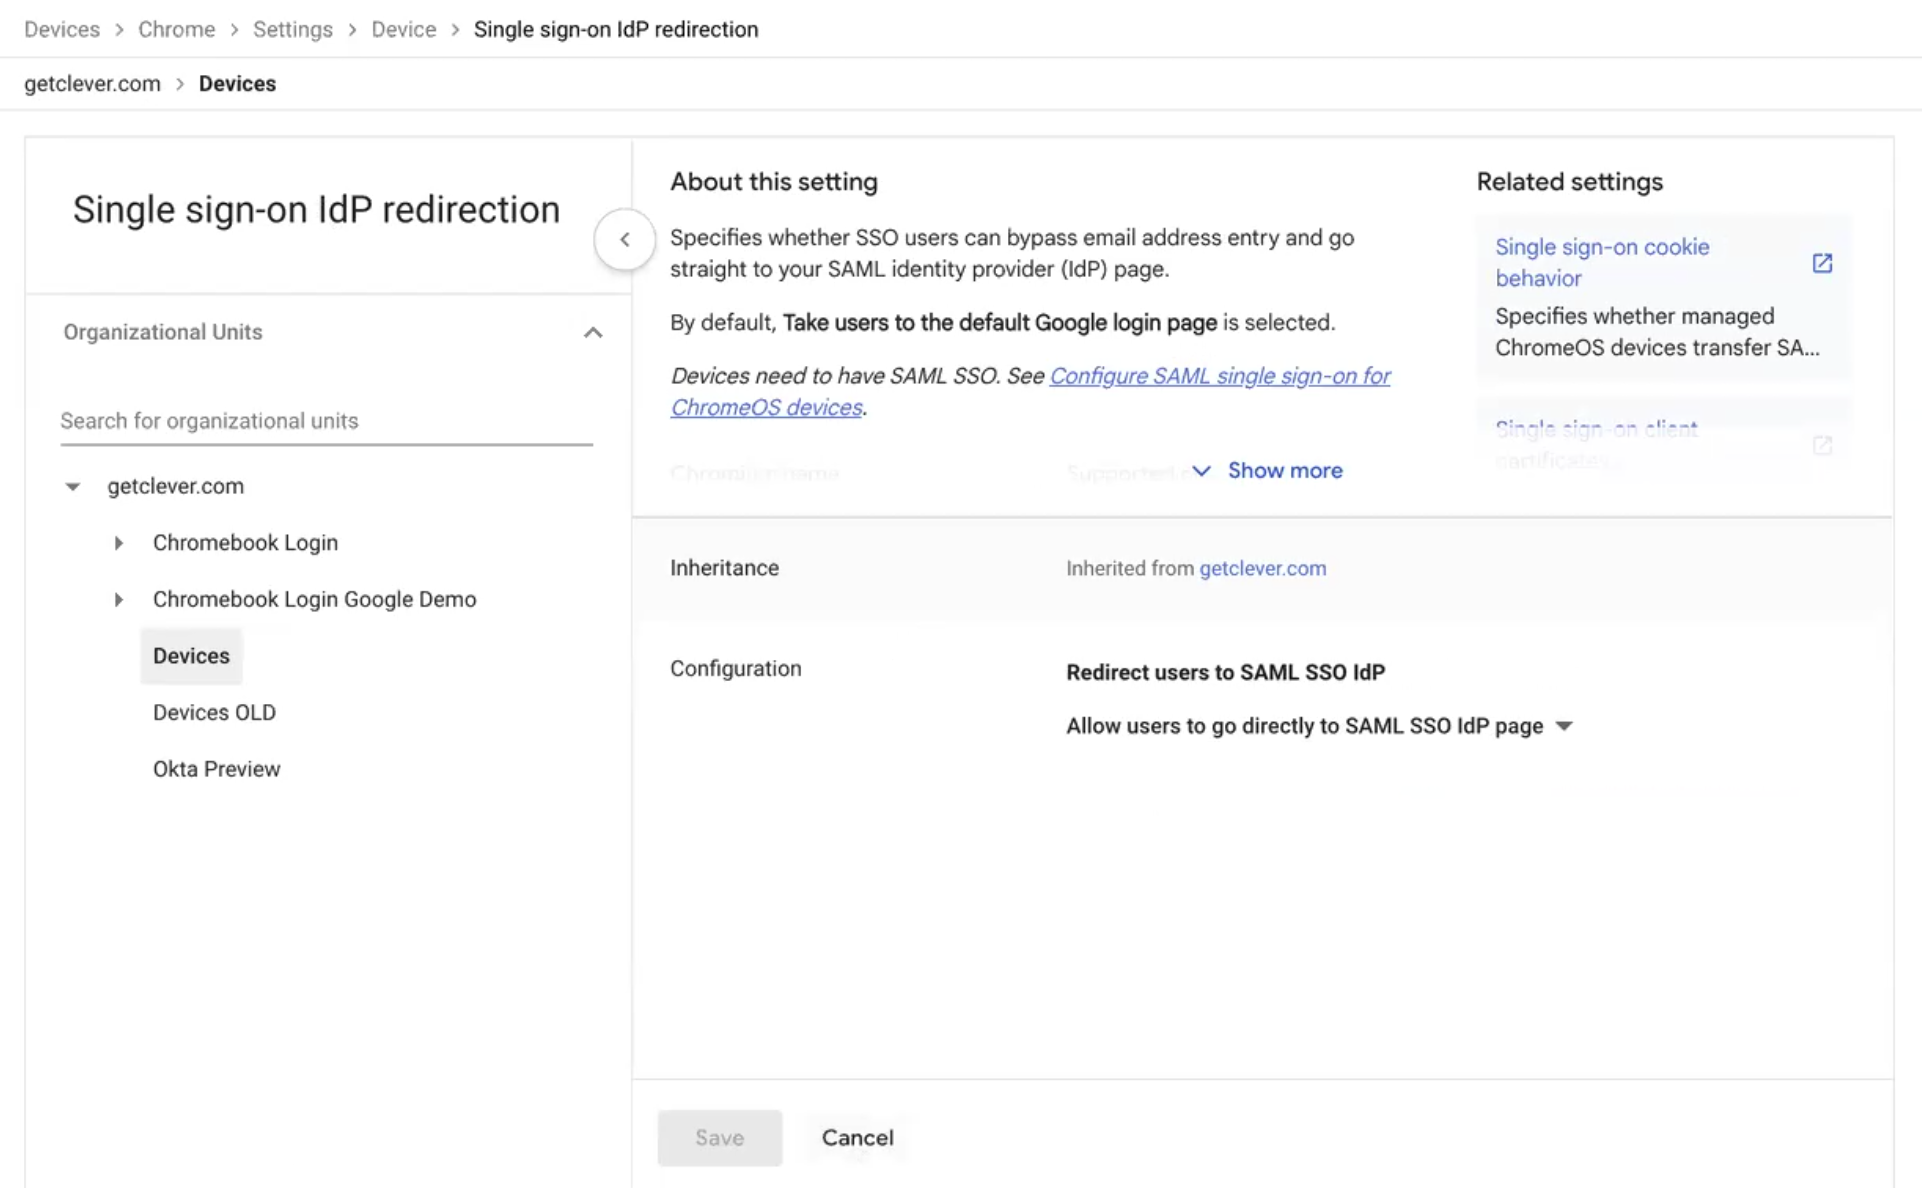Screen dimensions: 1922x1188
Task: Collapse the Organizational Units section
Action: tap(593, 332)
